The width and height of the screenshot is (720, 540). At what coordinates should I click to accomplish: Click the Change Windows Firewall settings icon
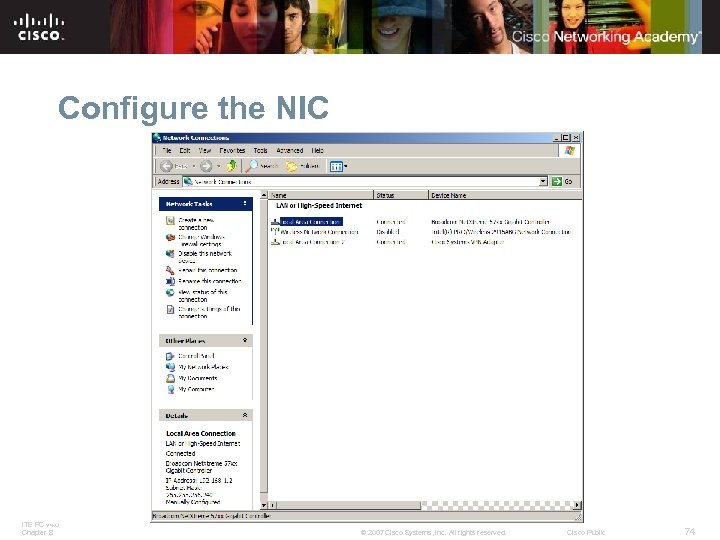point(170,237)
